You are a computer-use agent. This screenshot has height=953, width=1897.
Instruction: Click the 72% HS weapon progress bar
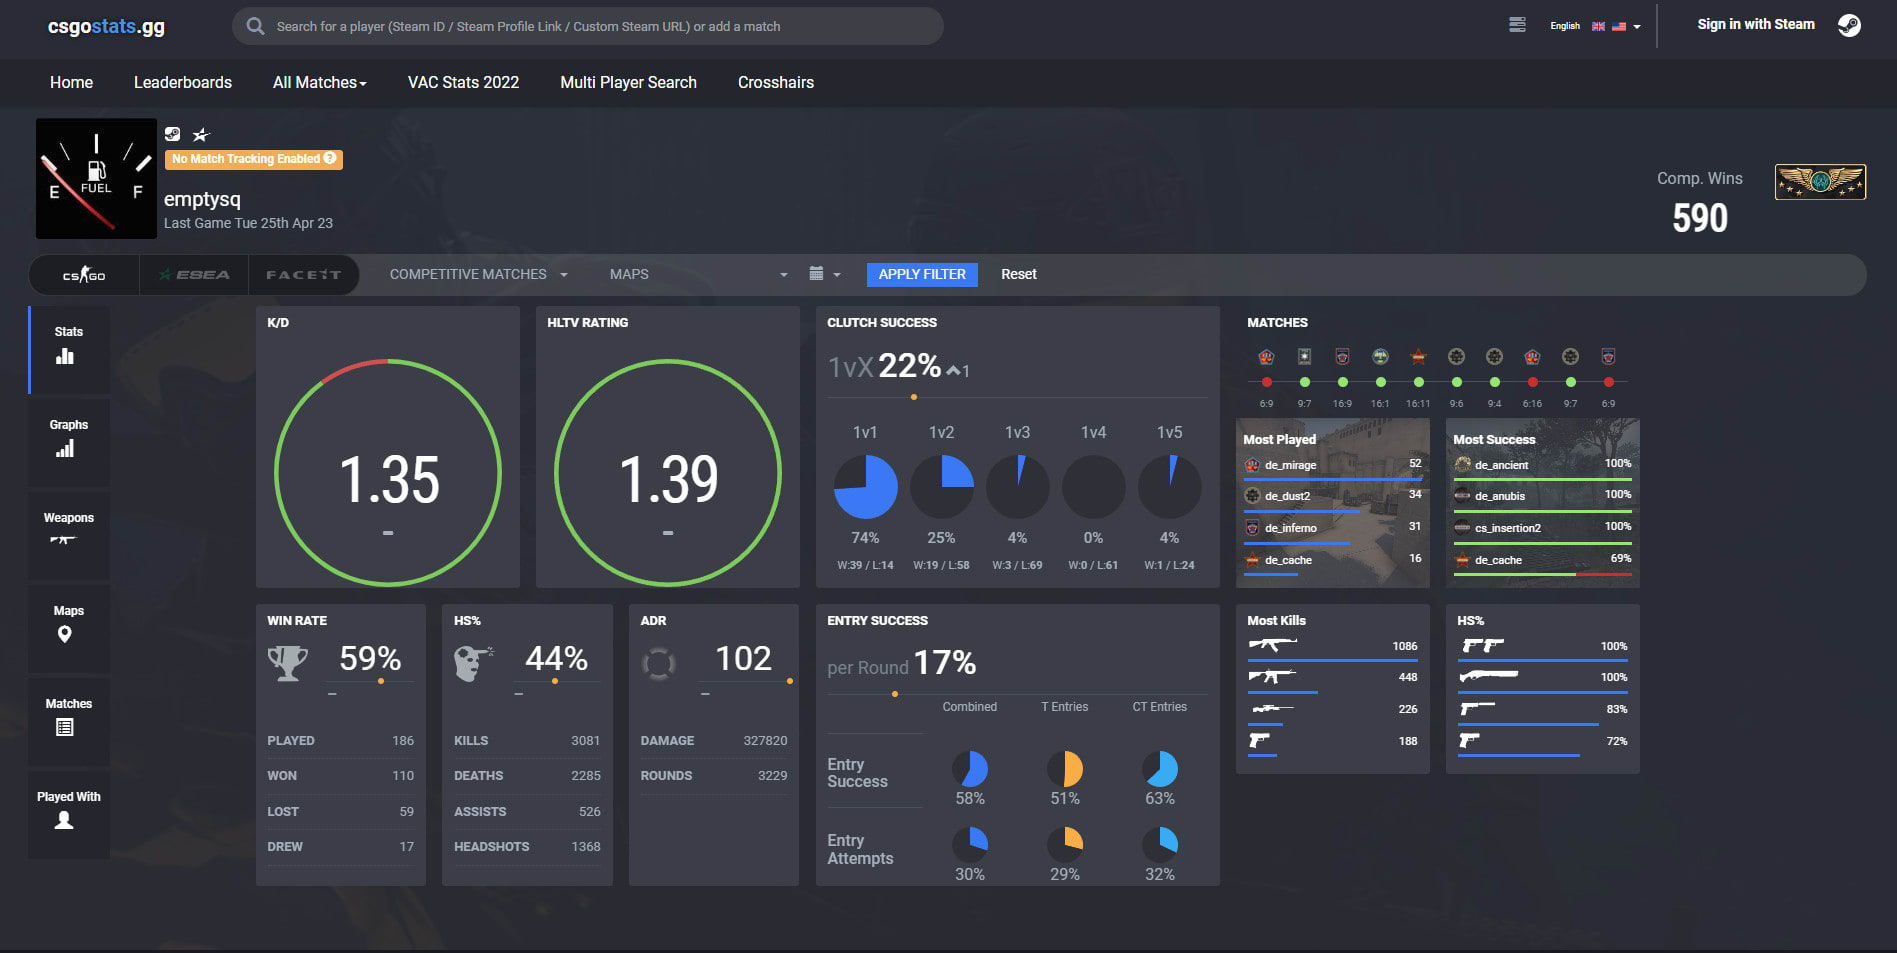[1519, 756]
